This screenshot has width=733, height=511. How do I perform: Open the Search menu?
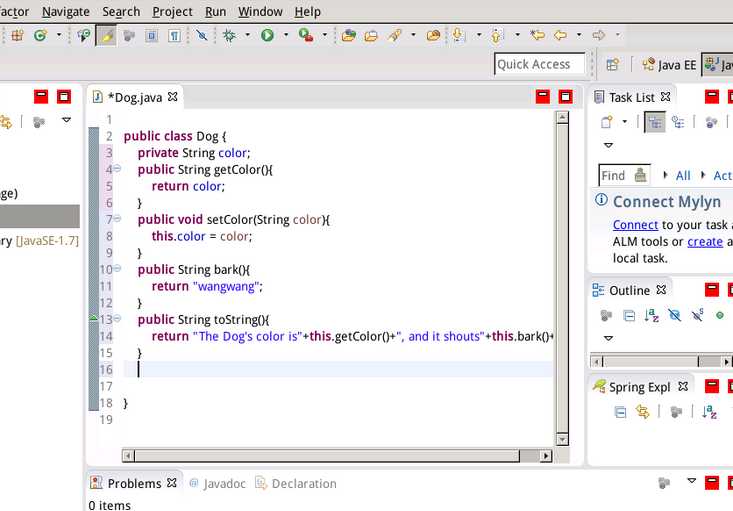(121, 11)
